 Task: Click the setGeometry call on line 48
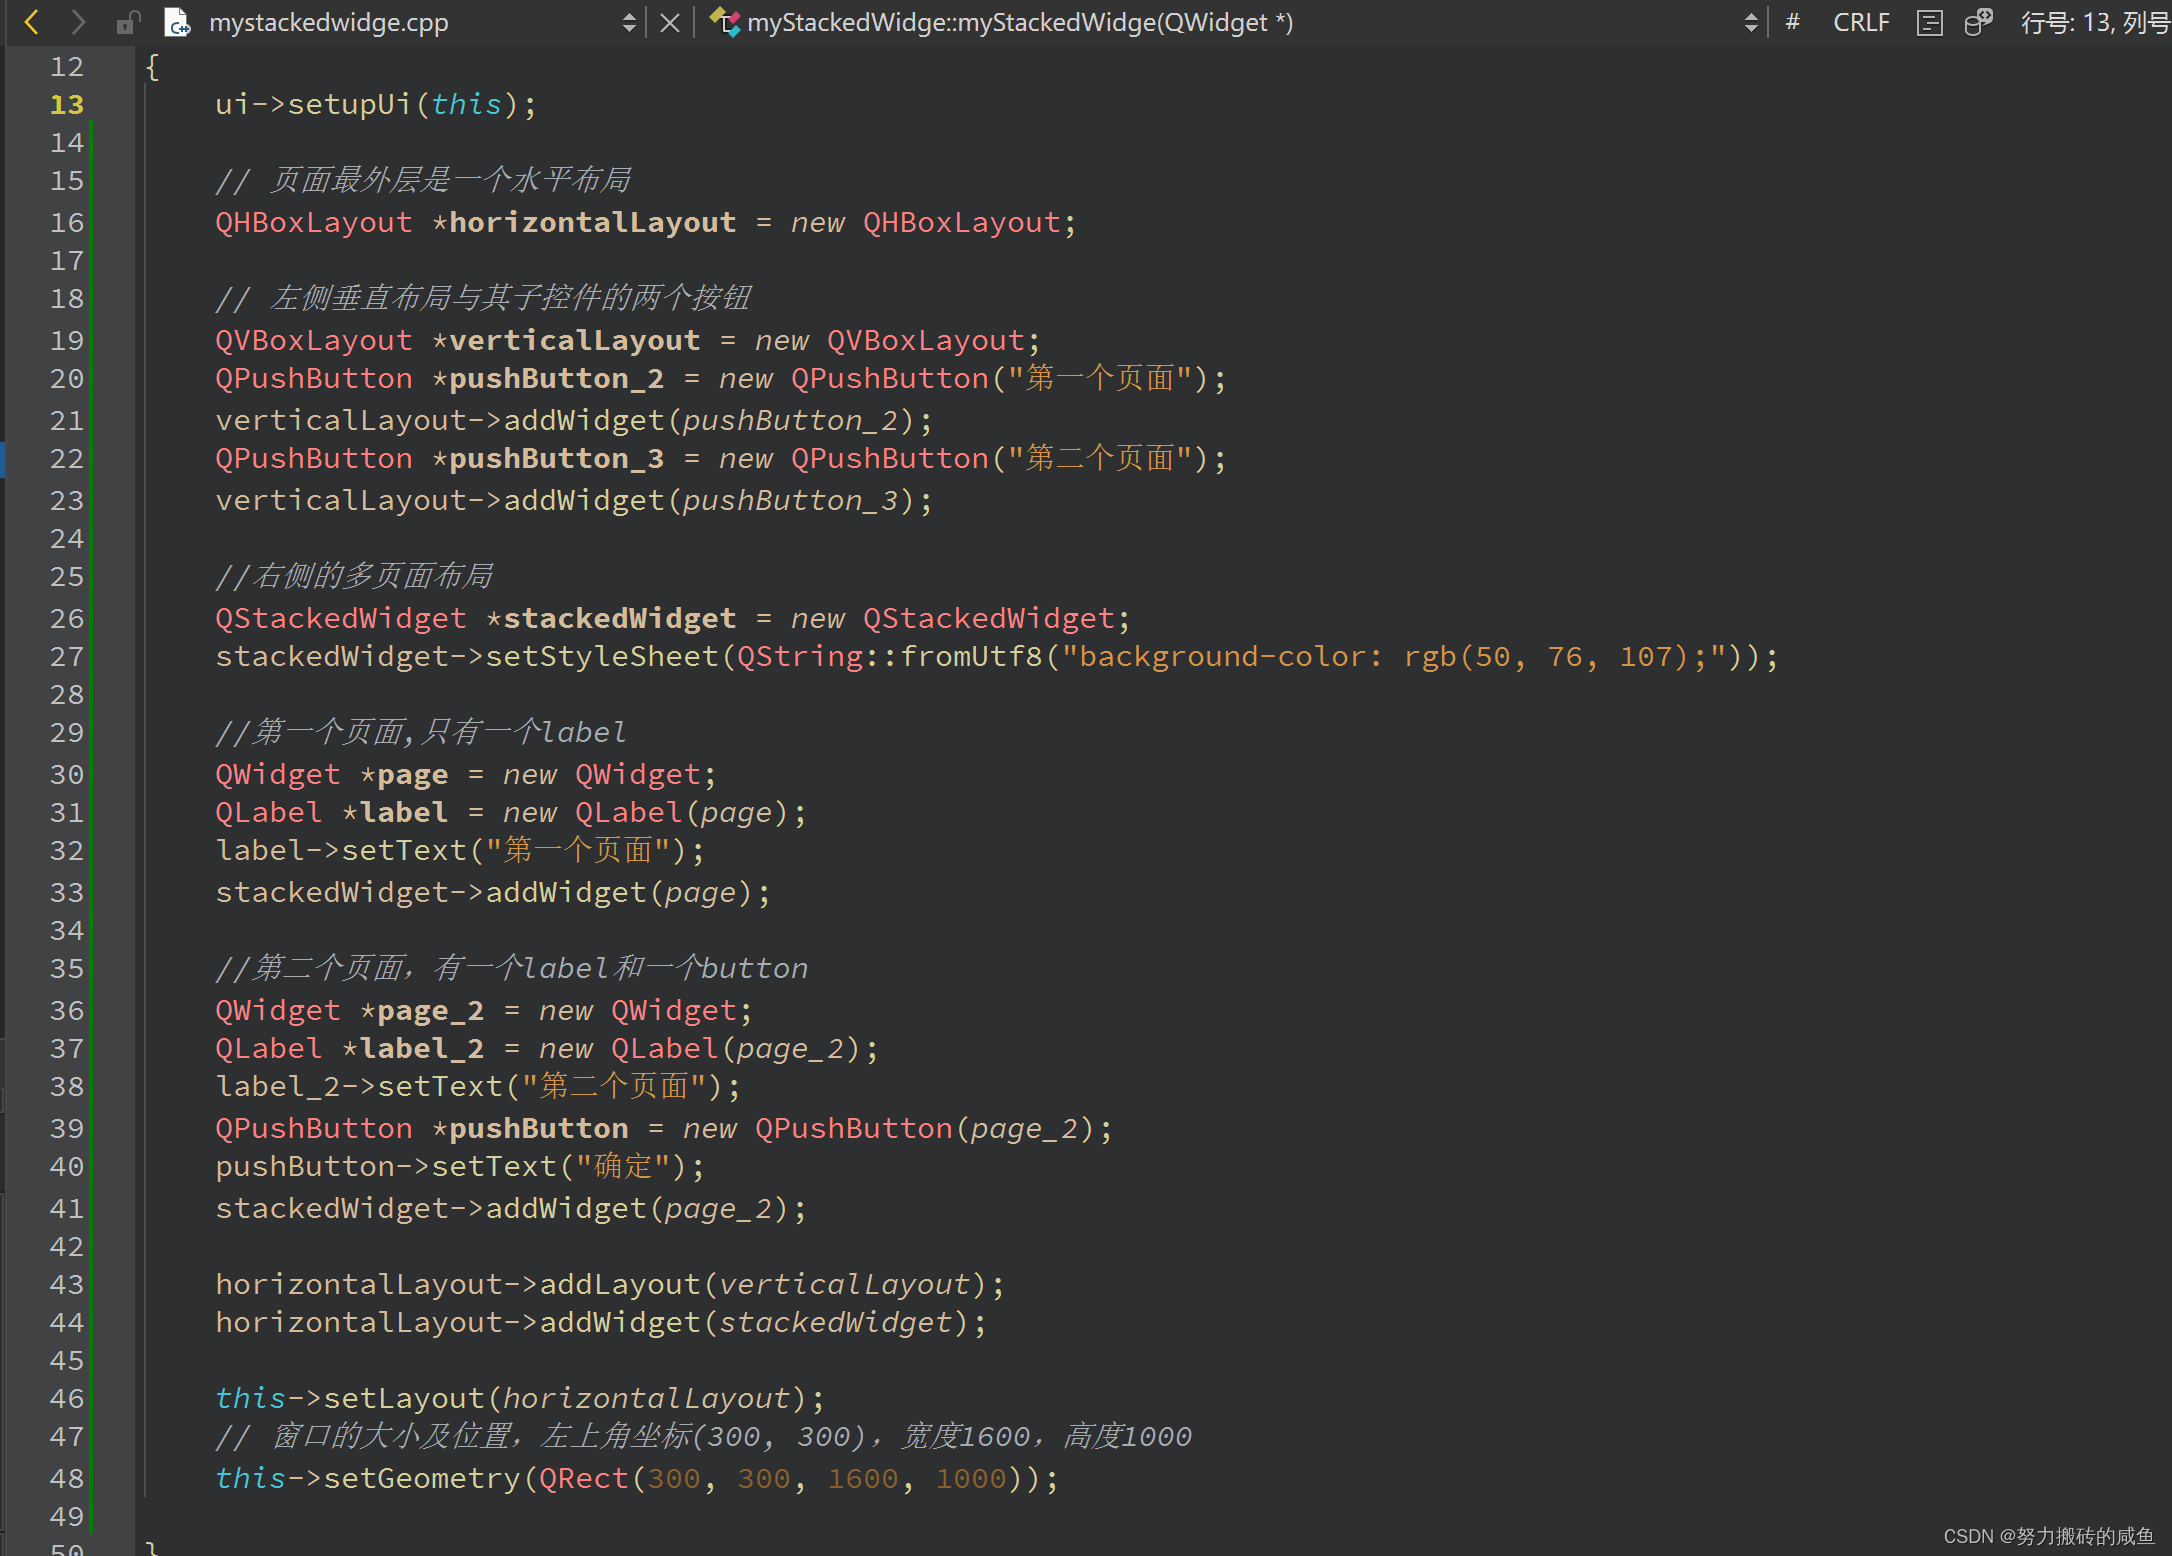(422, 1479)
